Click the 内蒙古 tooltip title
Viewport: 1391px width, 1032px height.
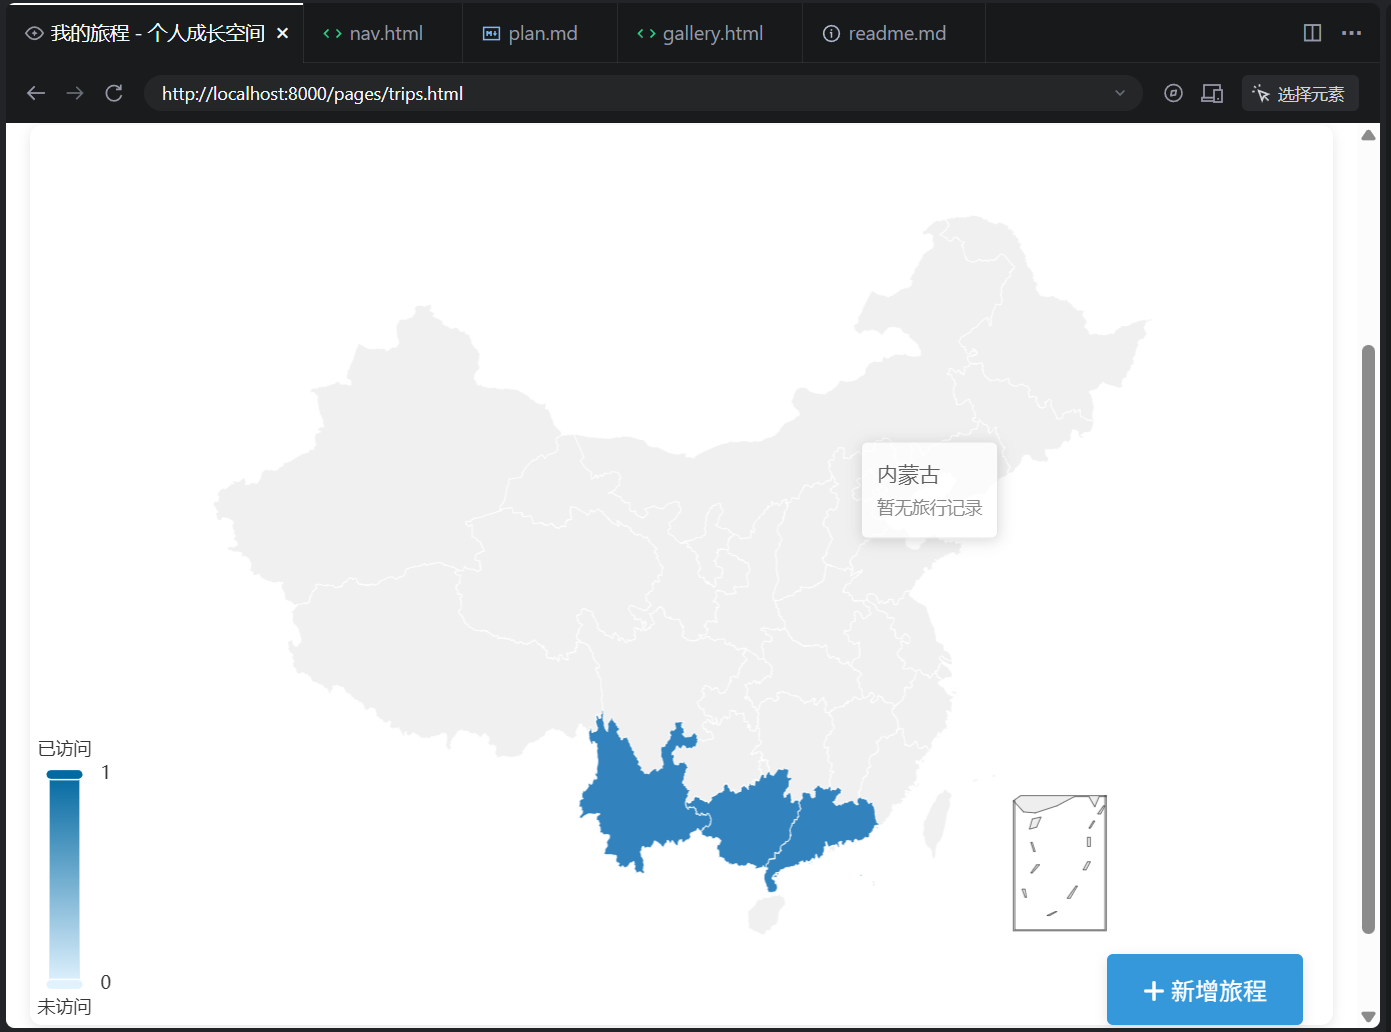pyautogui.click(x=908, y=474)
